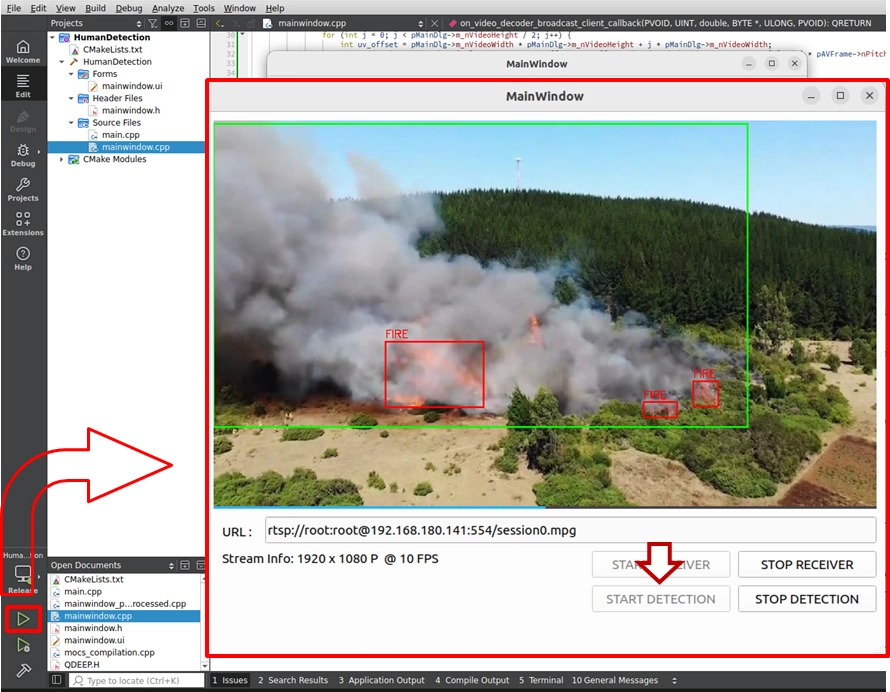Show the 10 General Messages pane
This screenshot has width=890, height=692.
point(615,680)
